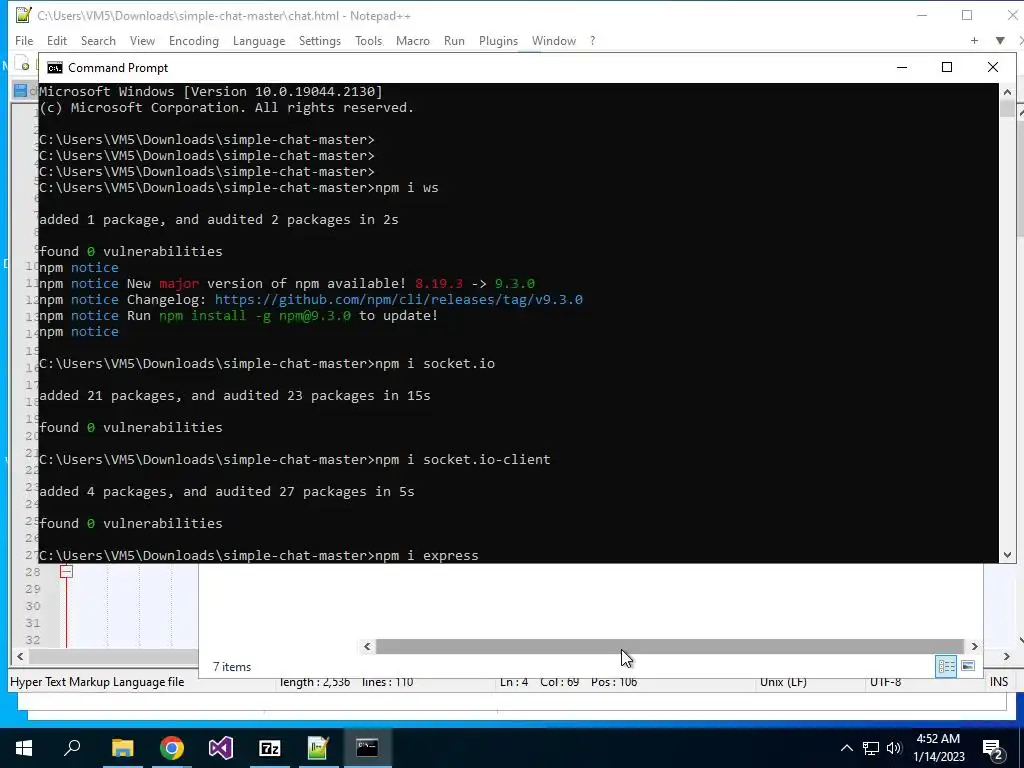Click line number 30 in Notepad++ margin
Screen dimensions: 1024x768
pyautogui.click(x=33, y=606)
